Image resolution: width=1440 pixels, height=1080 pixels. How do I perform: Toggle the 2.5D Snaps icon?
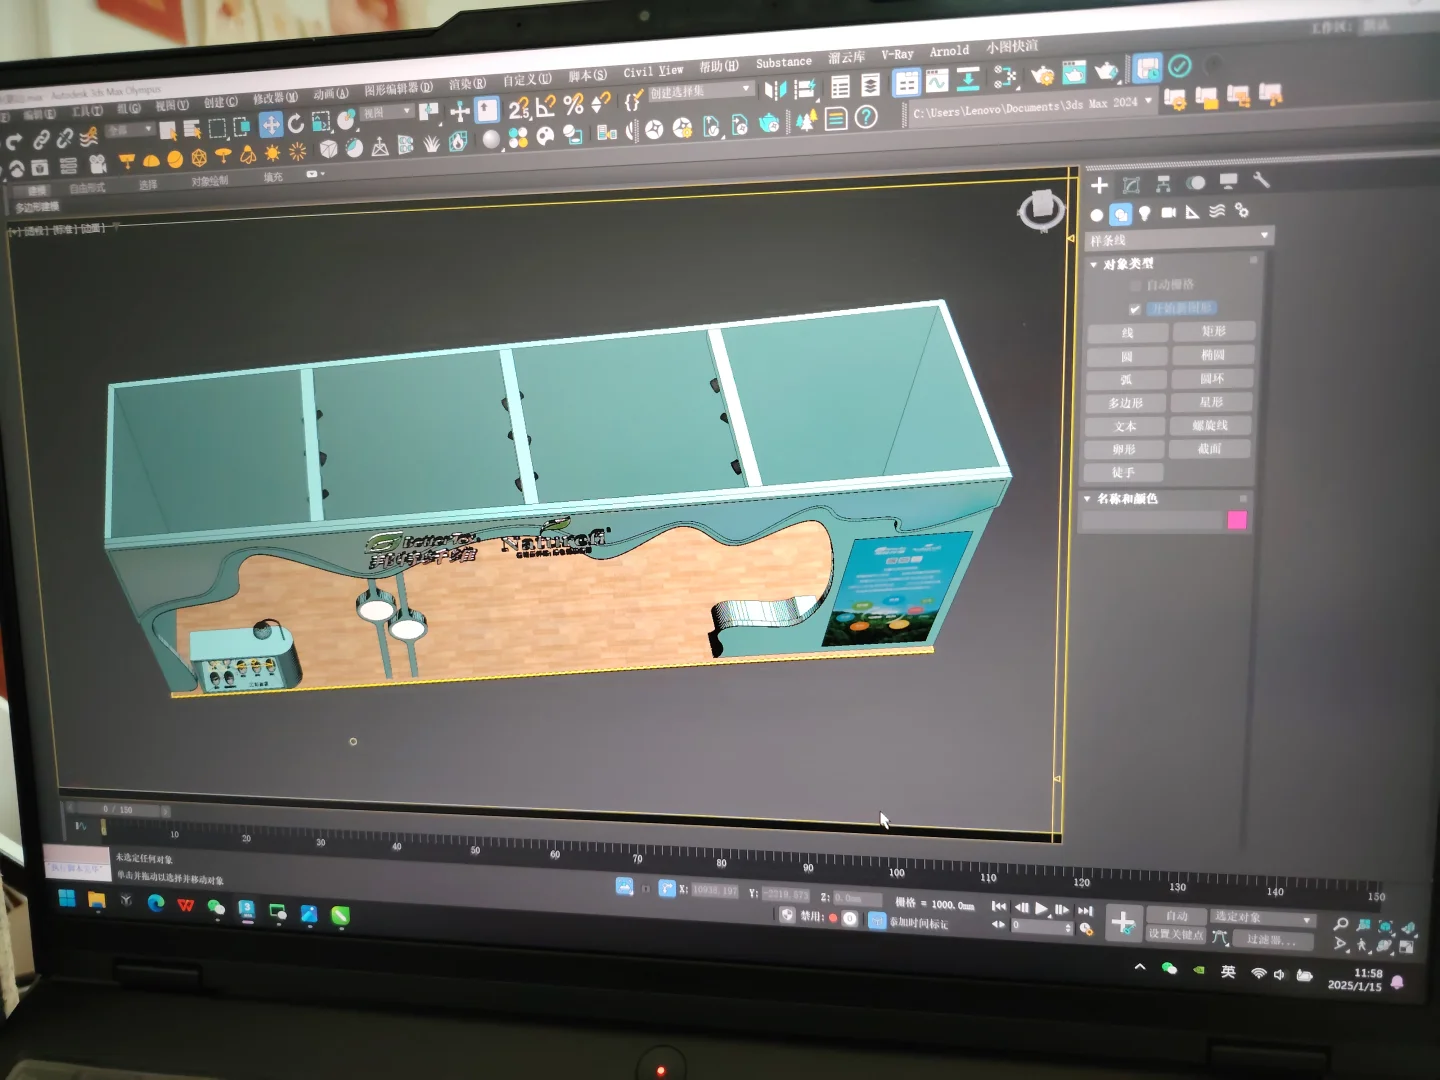pyautogui.click(x=519, y=108)
